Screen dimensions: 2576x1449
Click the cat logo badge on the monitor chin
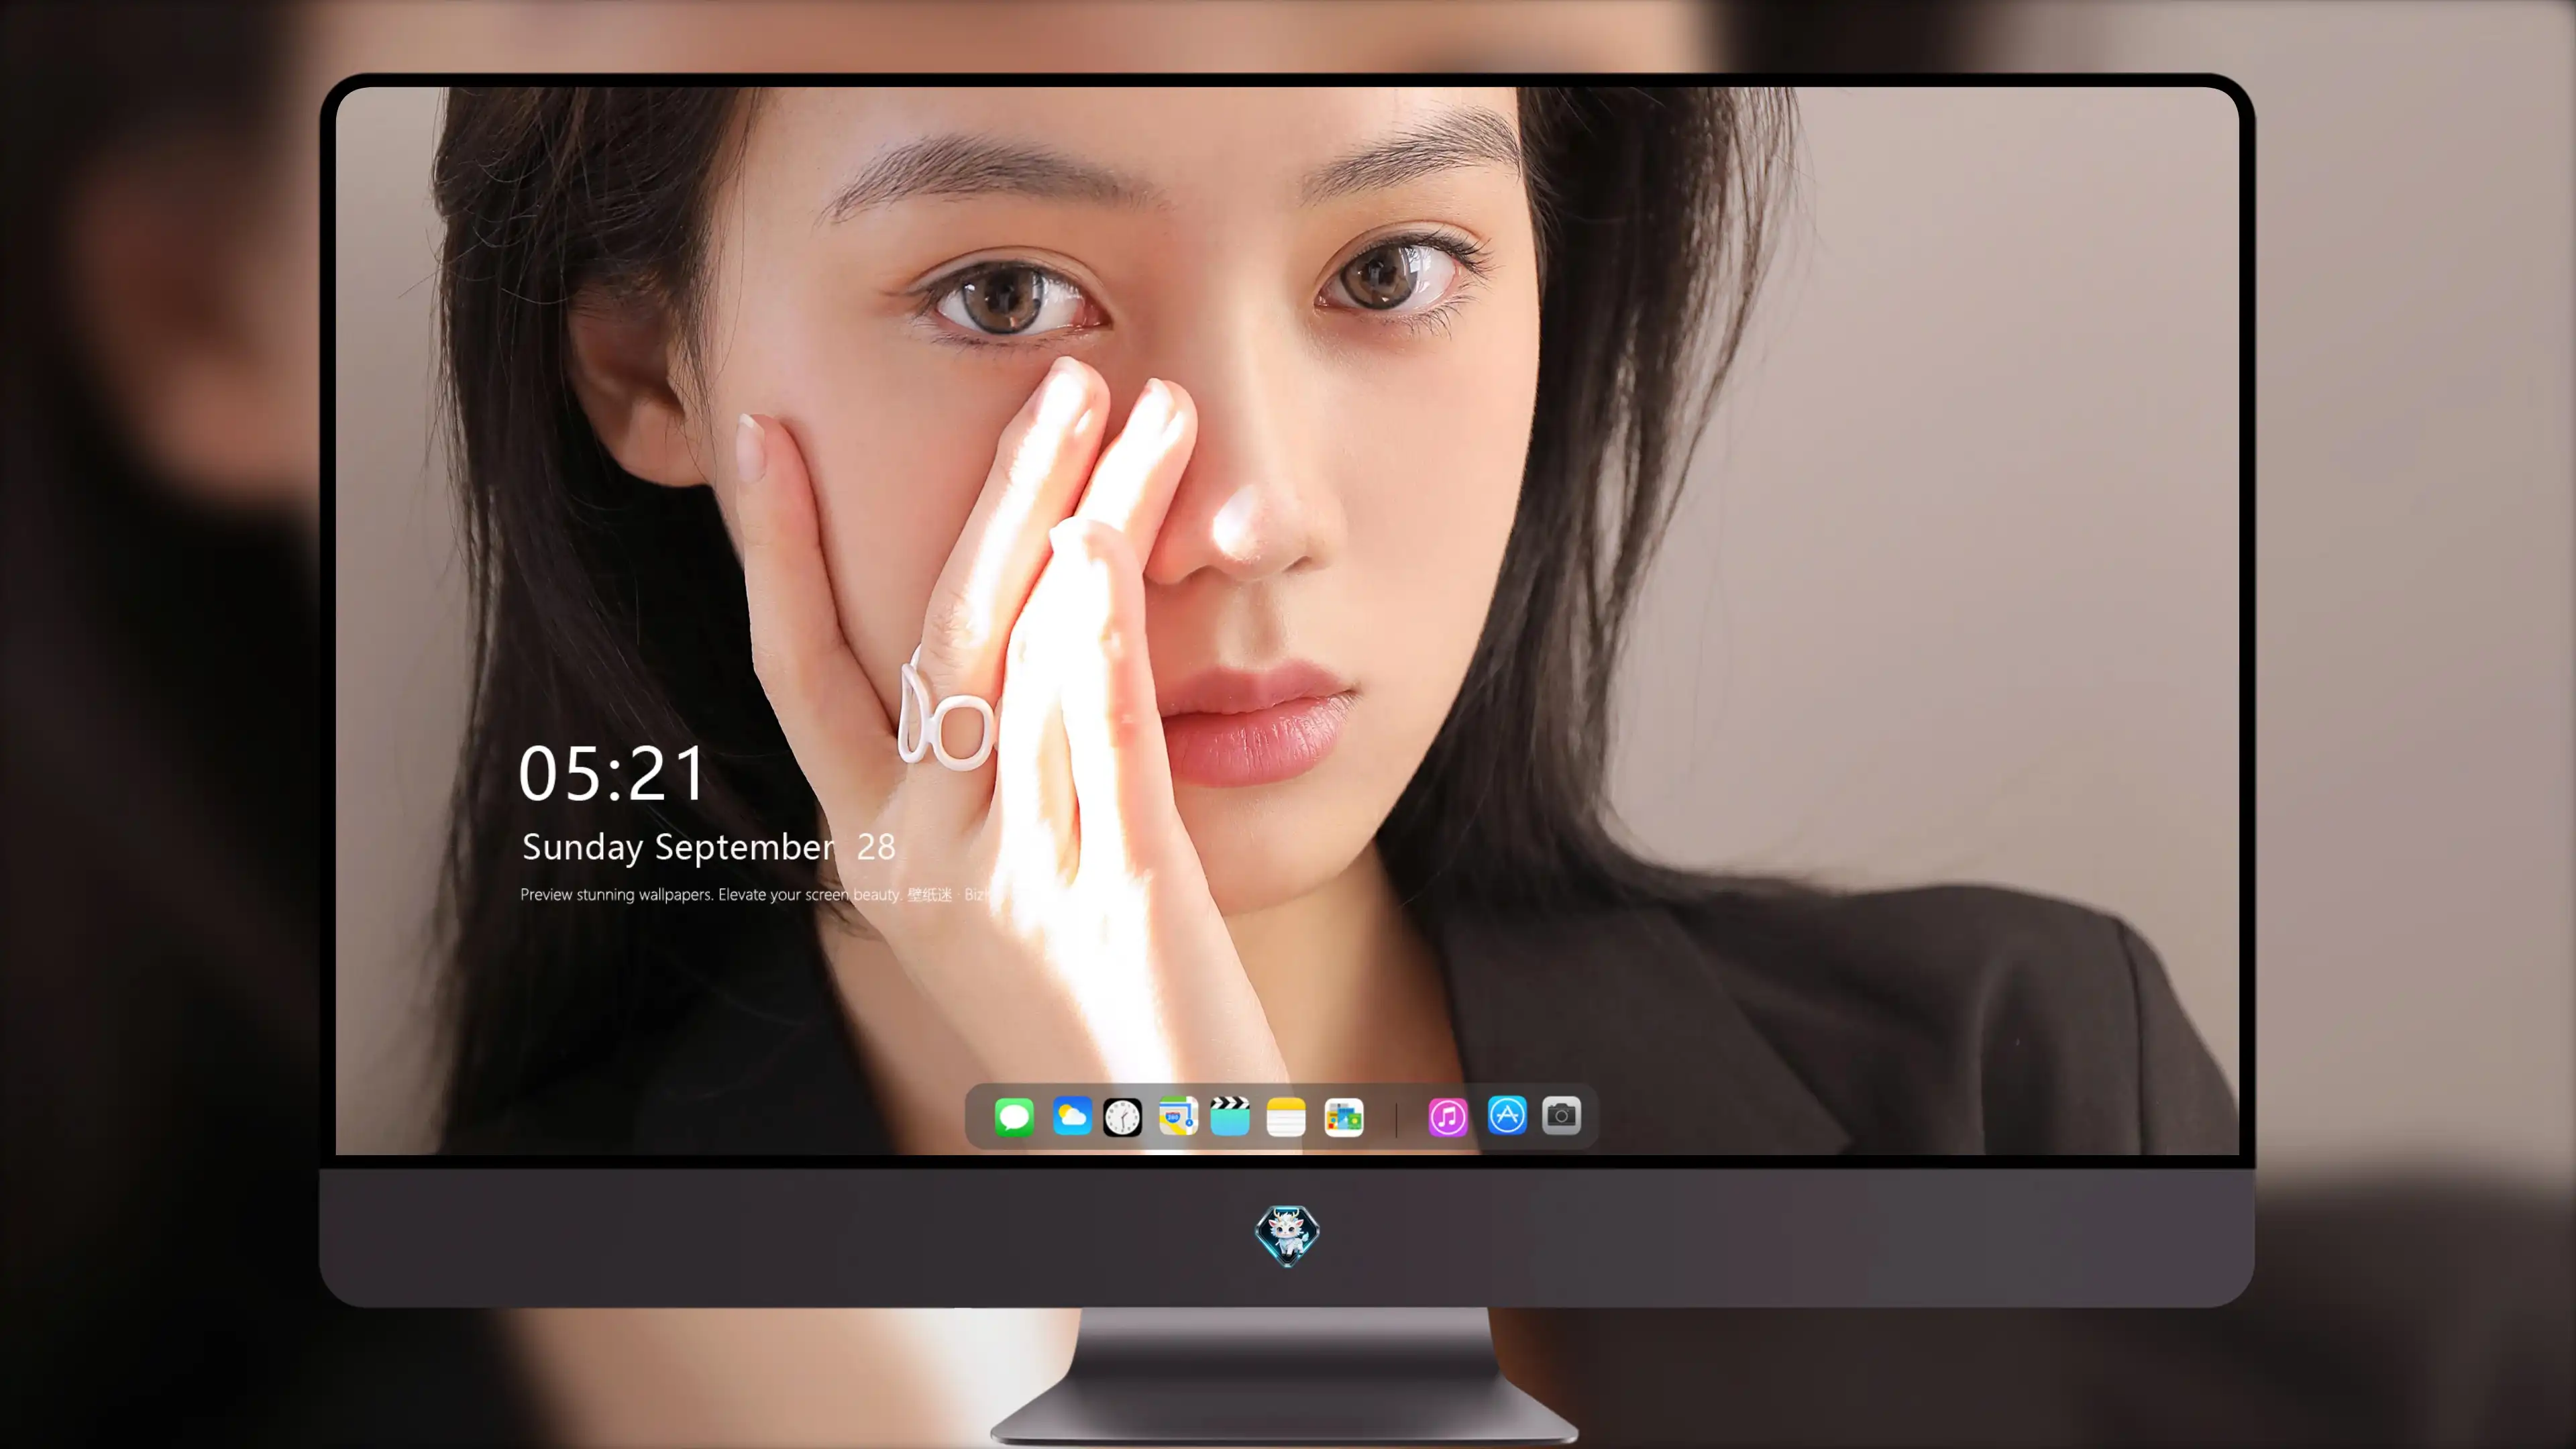click(1287, 1236)
